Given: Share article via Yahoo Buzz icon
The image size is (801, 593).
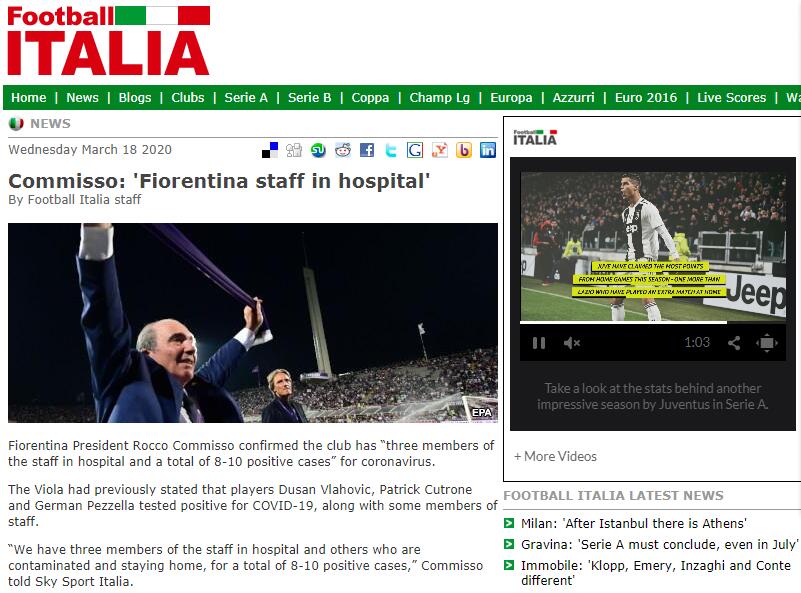Looking at the screenshot, I should (439, 150).
